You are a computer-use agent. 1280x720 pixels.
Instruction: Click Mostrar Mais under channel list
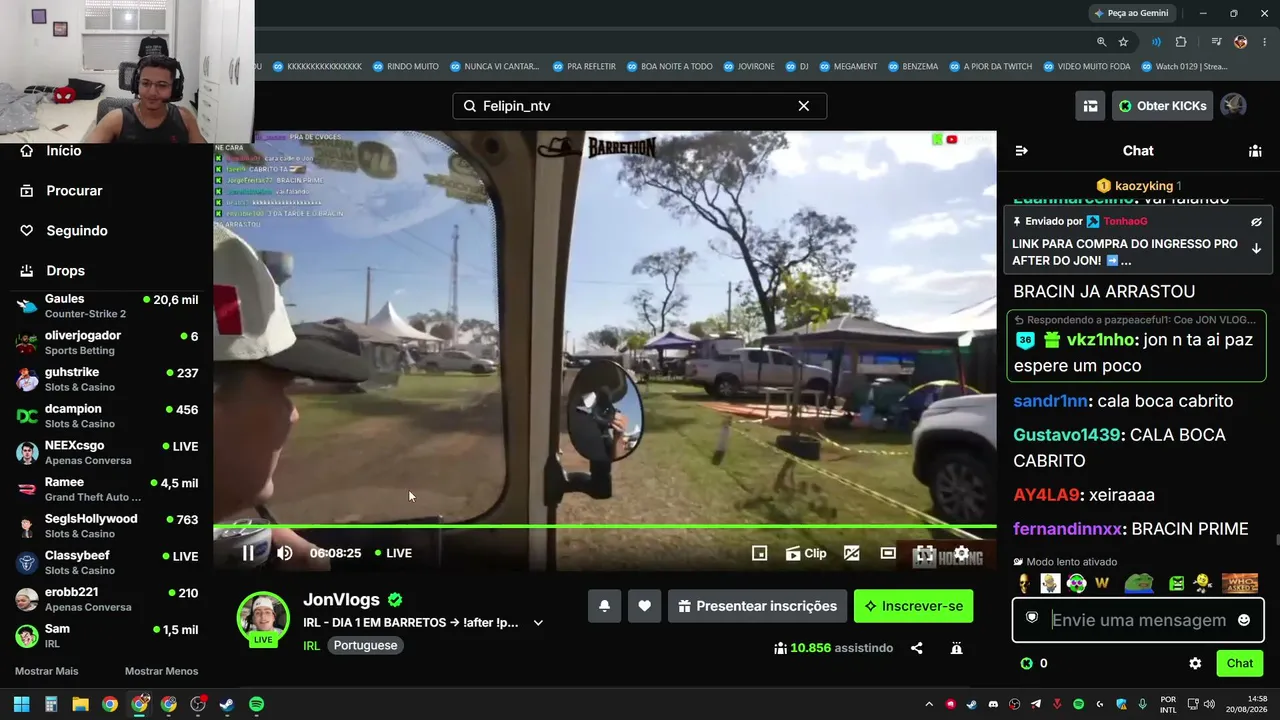pos(46,671)
